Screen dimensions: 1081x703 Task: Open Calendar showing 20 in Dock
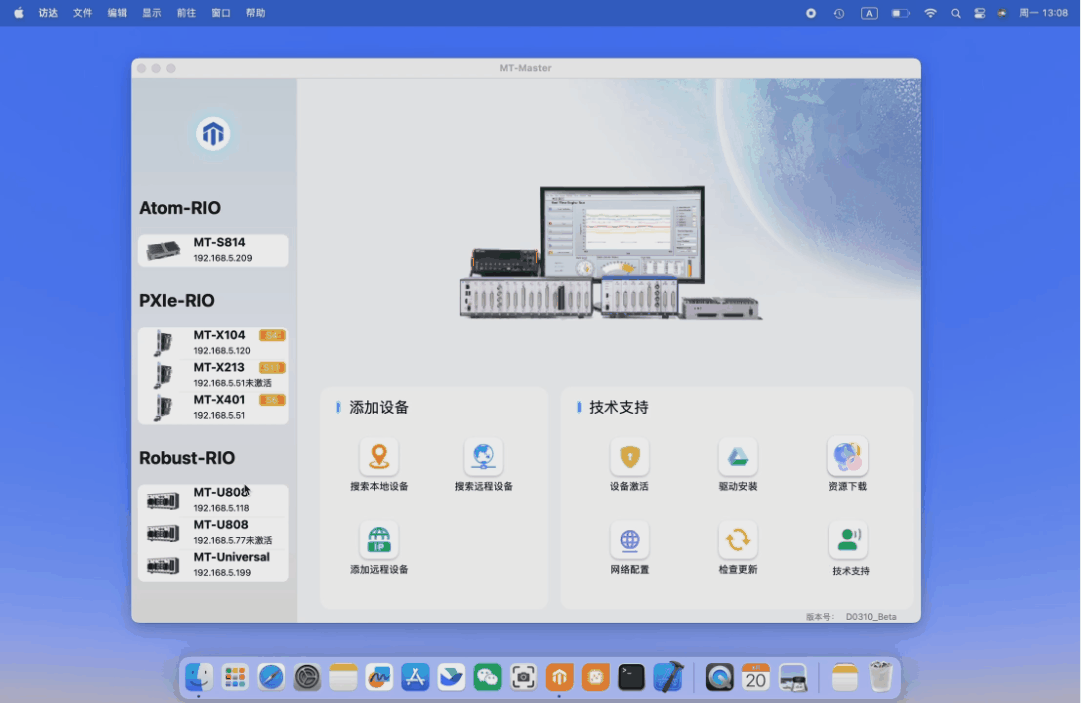point(756,677)
